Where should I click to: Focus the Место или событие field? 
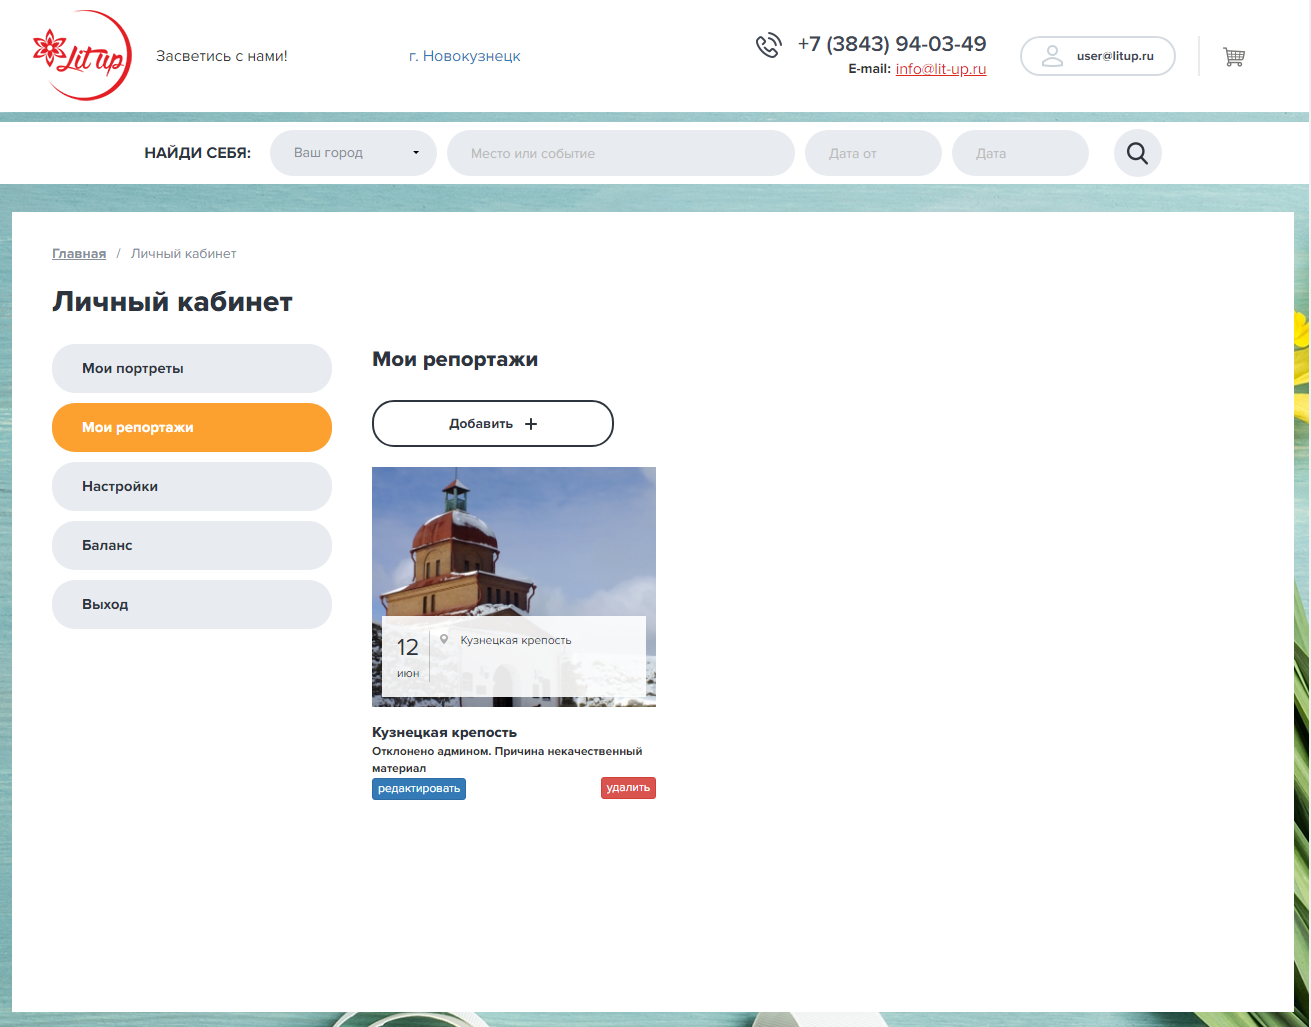coord(621,153)
